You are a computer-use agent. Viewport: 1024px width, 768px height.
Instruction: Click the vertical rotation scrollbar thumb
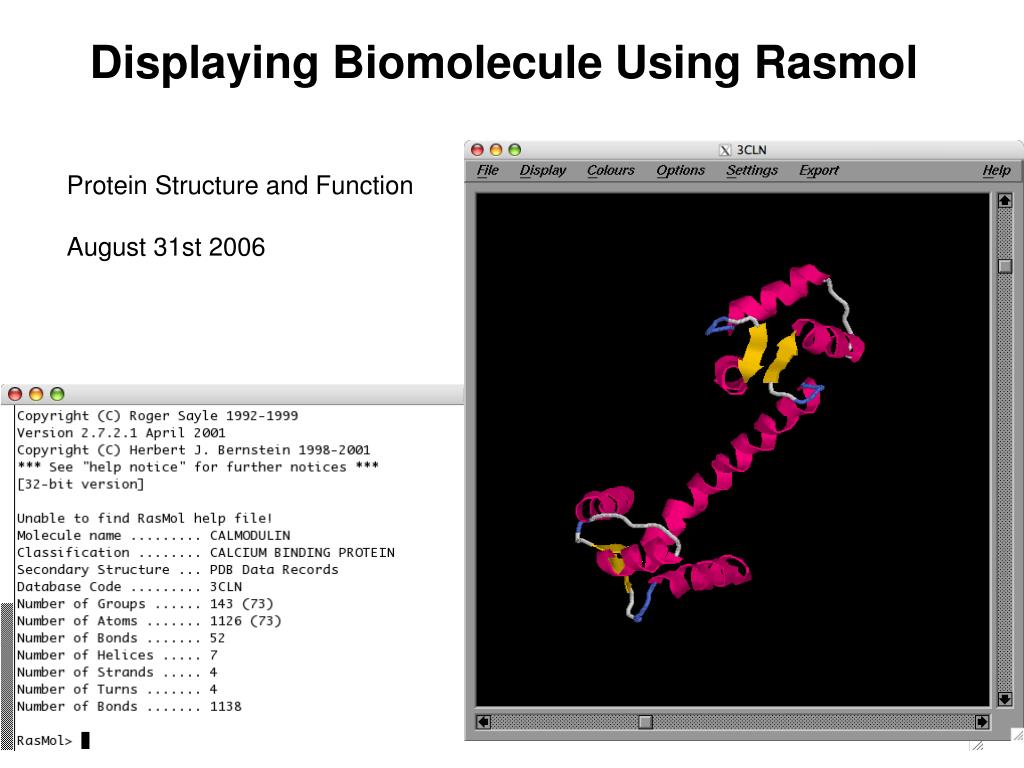pyautogui.click(x=1005, y=266)
